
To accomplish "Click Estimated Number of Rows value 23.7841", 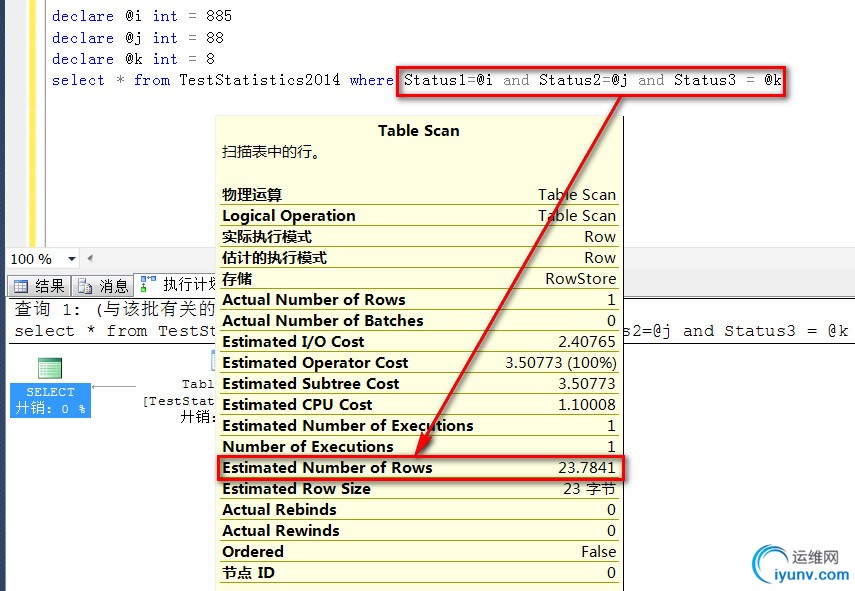I will point(587,468).
